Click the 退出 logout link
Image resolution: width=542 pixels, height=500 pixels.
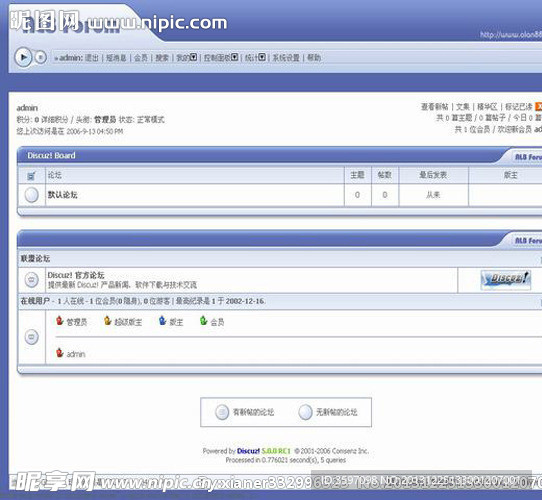point(92,58)
